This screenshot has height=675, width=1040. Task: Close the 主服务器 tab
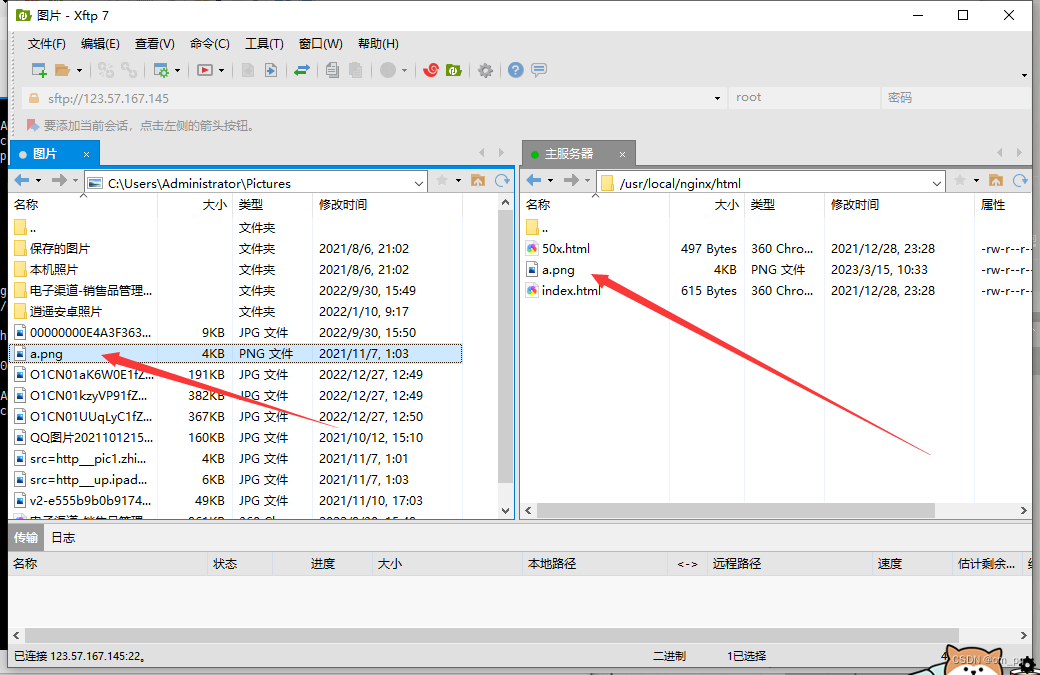point(622,154)
